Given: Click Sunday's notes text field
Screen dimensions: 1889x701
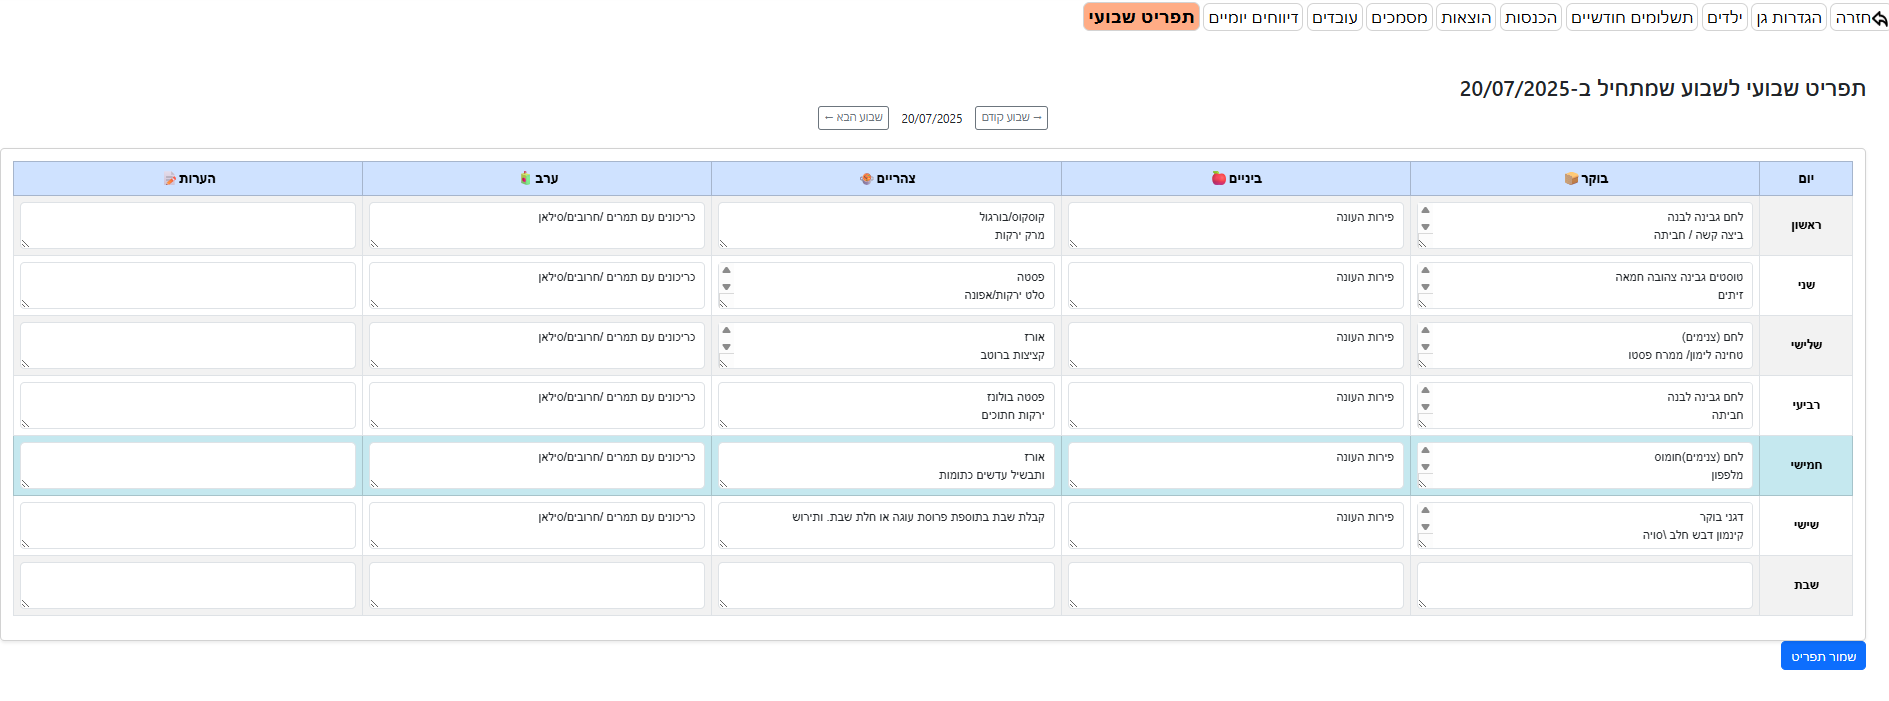Looking at the screenshot, I should (x=188, y=225).
